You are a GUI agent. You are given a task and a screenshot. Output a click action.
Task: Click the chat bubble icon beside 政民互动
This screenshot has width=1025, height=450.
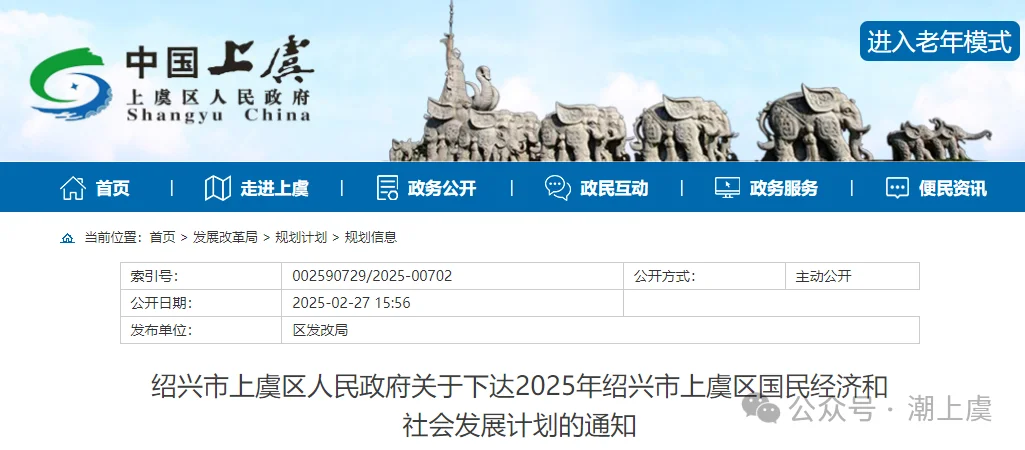(558, 188)
